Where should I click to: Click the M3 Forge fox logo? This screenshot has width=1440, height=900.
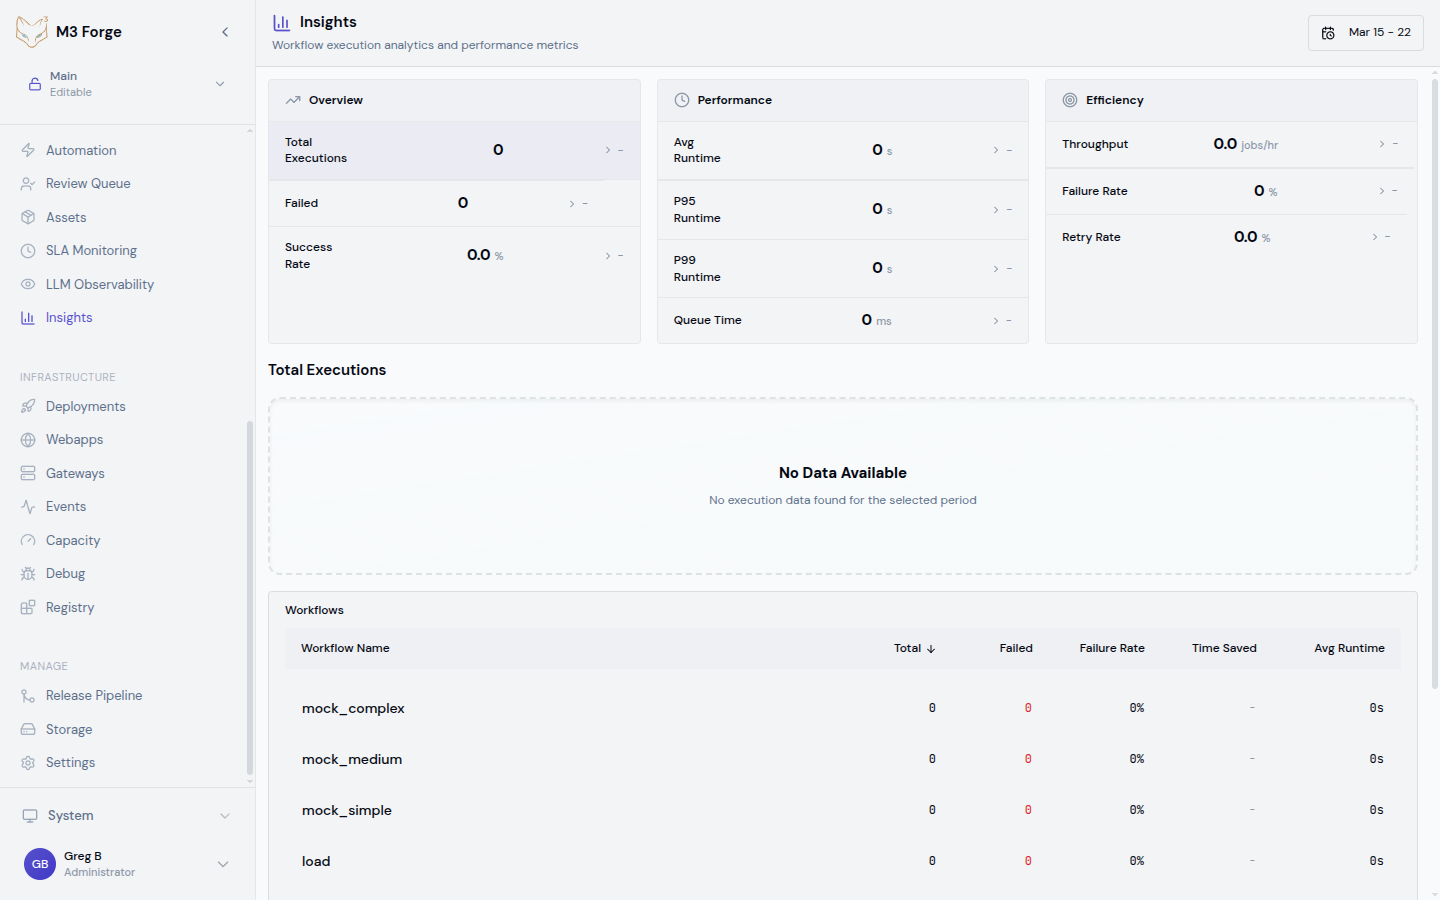pyautogui.click(x=31, y=32)
